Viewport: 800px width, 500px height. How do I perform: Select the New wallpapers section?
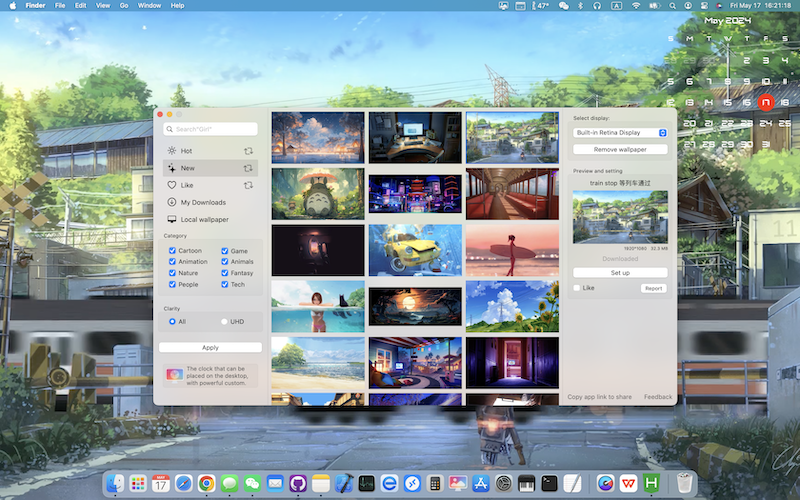(x=210, y=168)
